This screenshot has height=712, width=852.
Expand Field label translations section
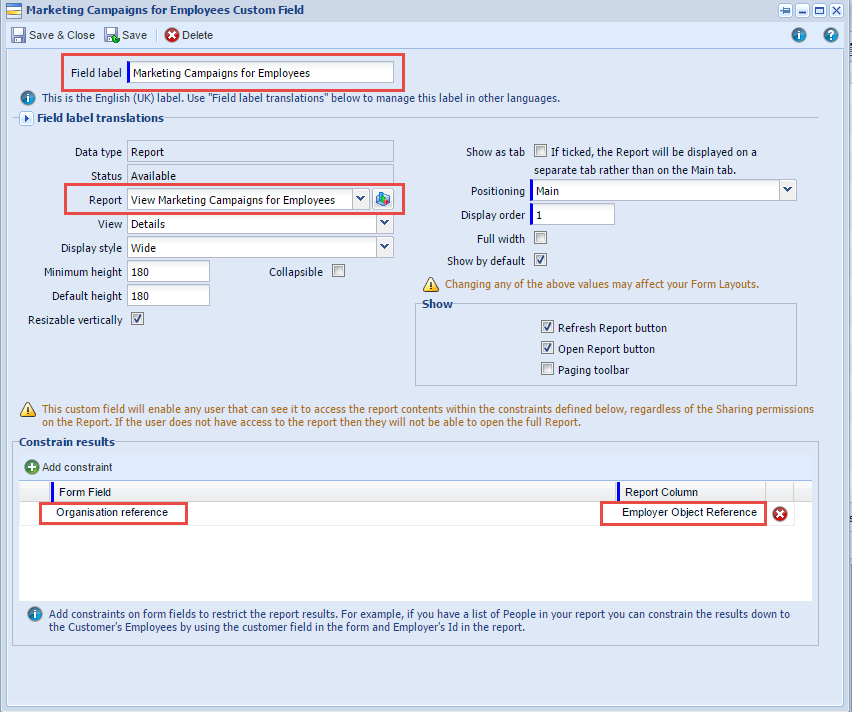[x=26, y=118]
